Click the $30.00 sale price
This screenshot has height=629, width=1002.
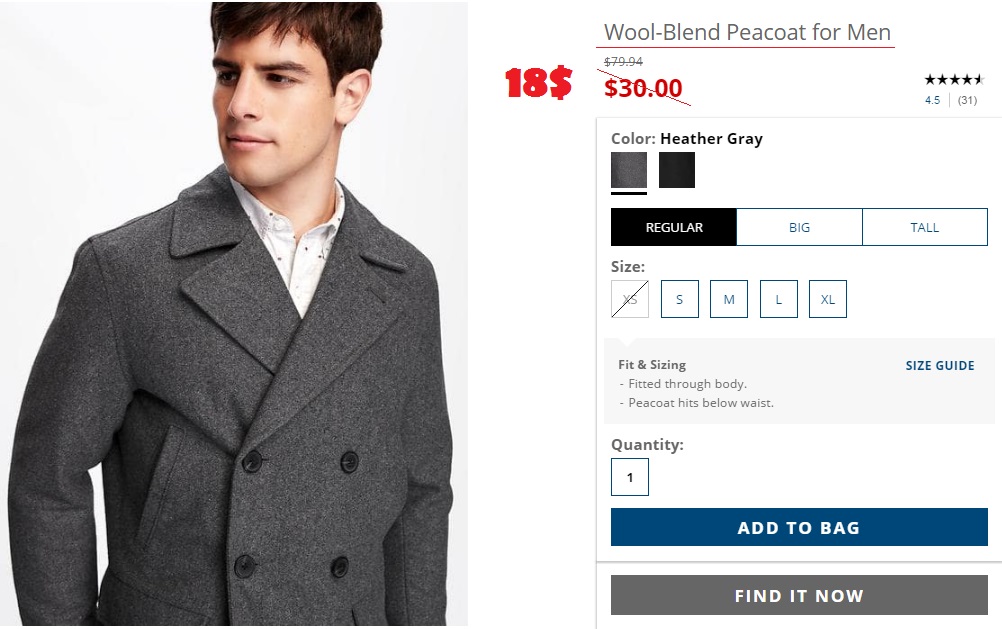pos(643,88)
